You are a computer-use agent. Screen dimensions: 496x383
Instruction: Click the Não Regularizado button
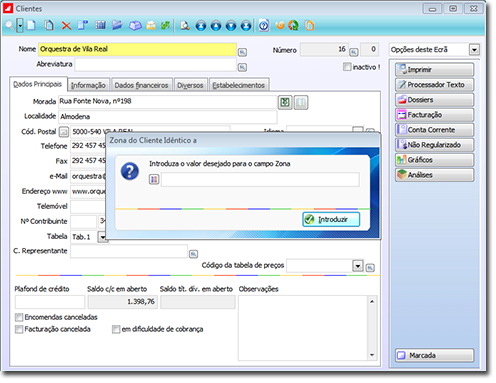tap(434, 145)
